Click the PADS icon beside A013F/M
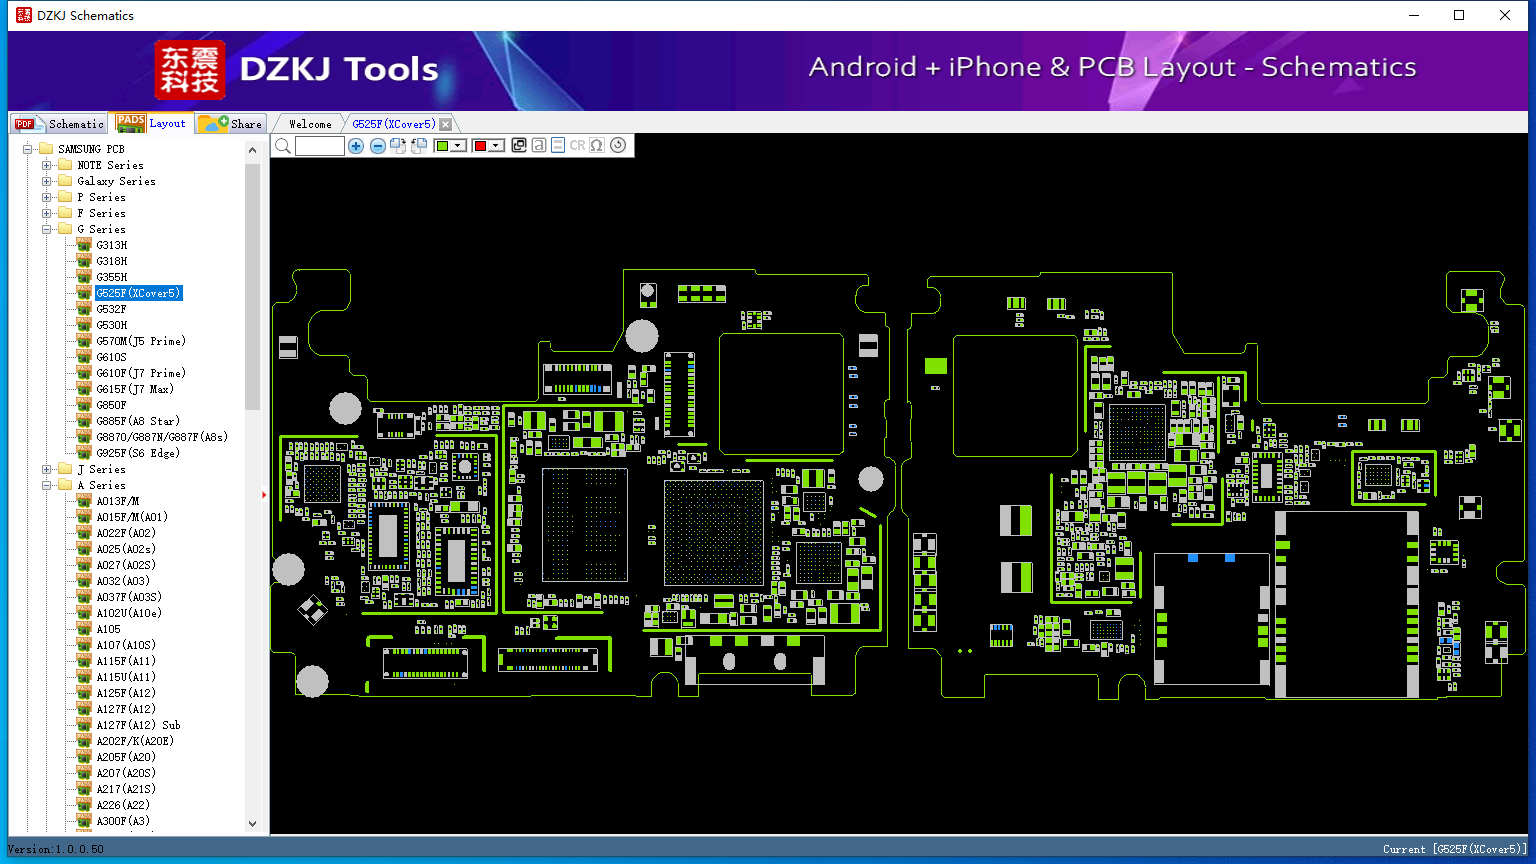 coord(84,501)
